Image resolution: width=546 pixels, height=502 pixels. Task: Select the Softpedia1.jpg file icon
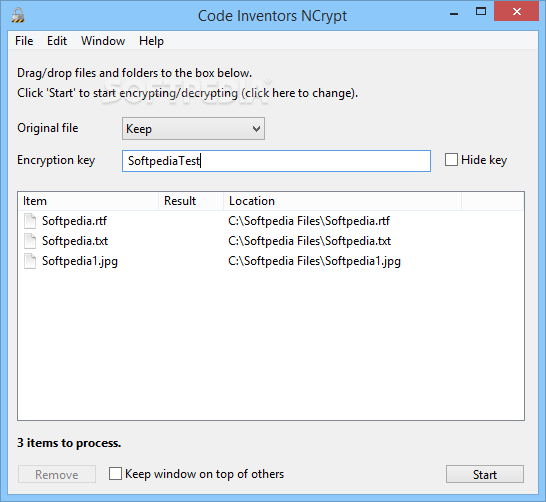pos(30,261)
